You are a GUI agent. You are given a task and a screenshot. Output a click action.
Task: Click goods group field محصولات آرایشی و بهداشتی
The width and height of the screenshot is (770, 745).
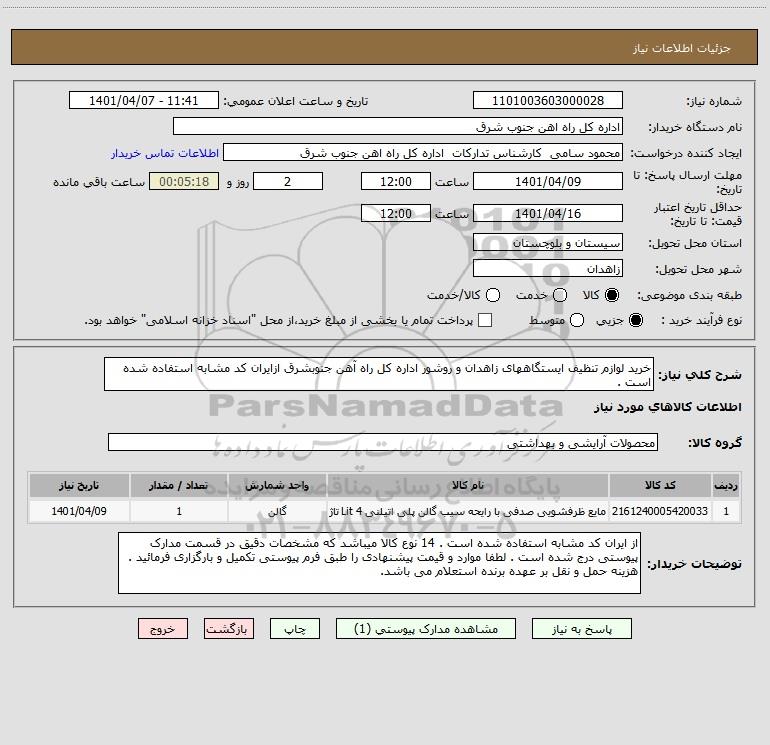coord(383,442)
